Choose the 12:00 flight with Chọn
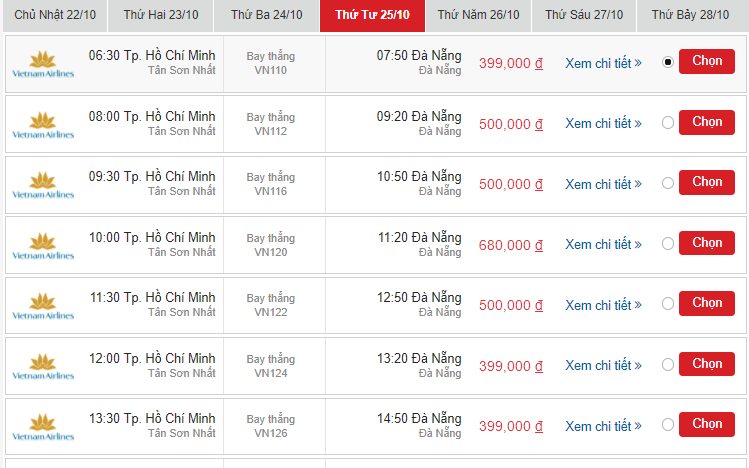749x468 pixels. [x=707, y=364]
